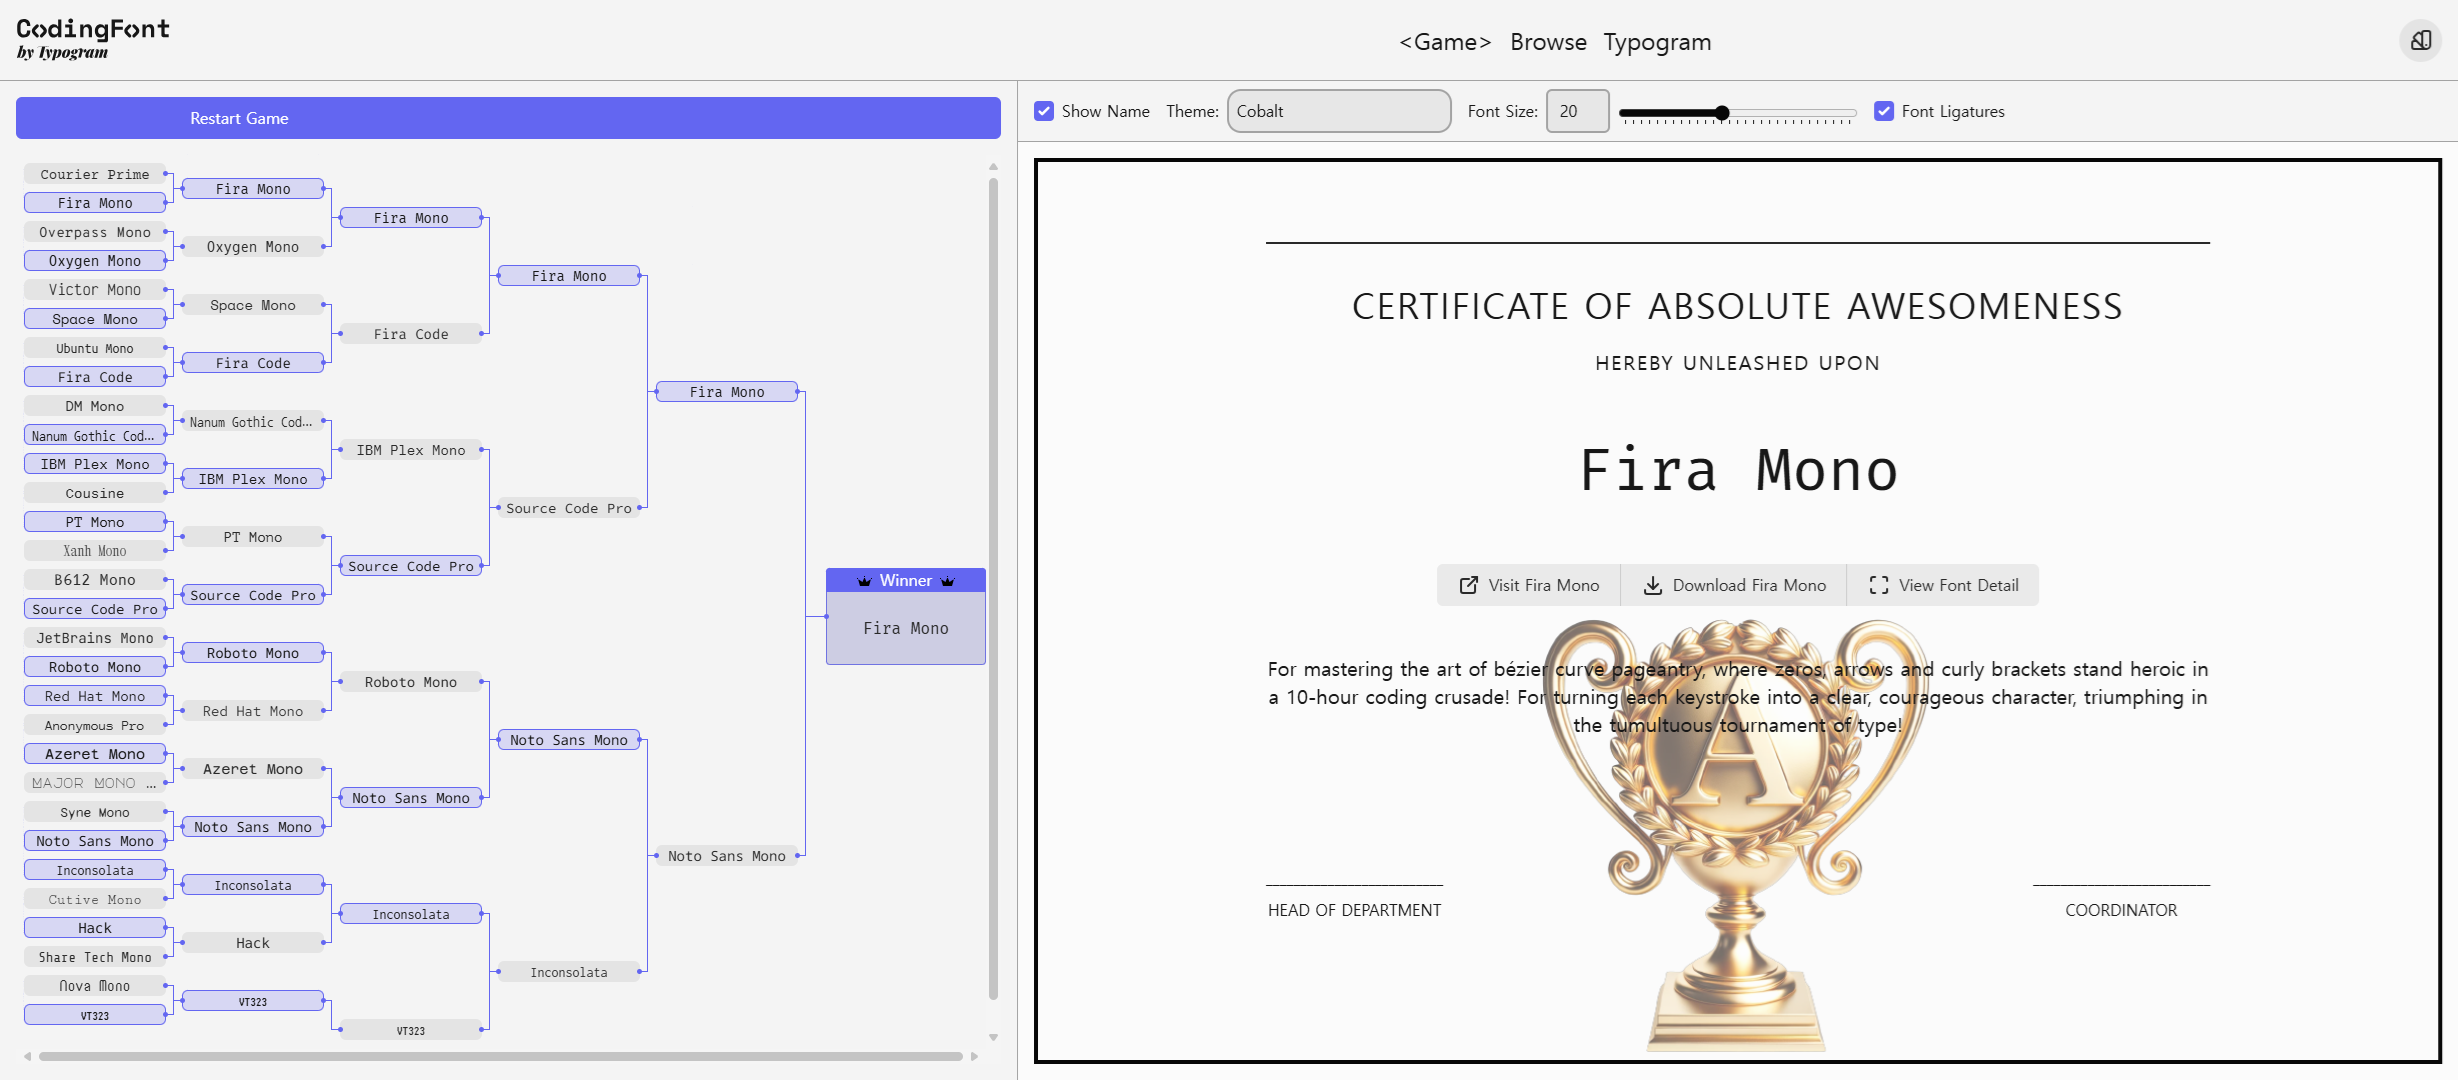The width and height of the screenshot is (2458, 1080).
Task: Open the Cobalt theme dropdown
Action: coord(1338,111)
